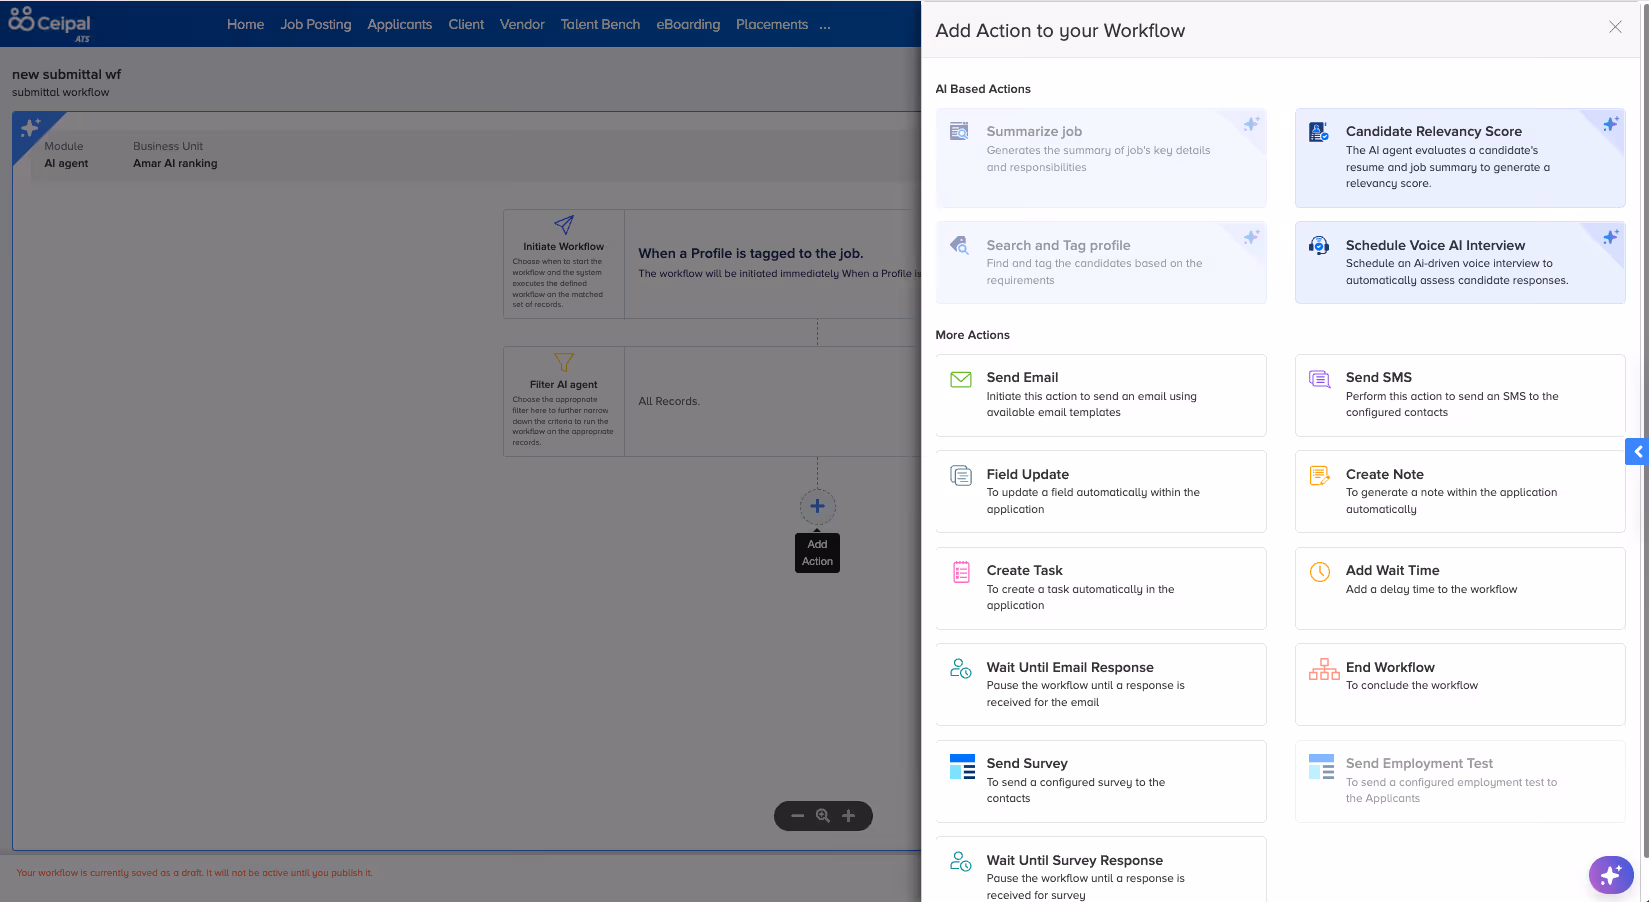Click the Search and Tag profile icon
Screen dimensions: 1649x902
pos(959,245)
